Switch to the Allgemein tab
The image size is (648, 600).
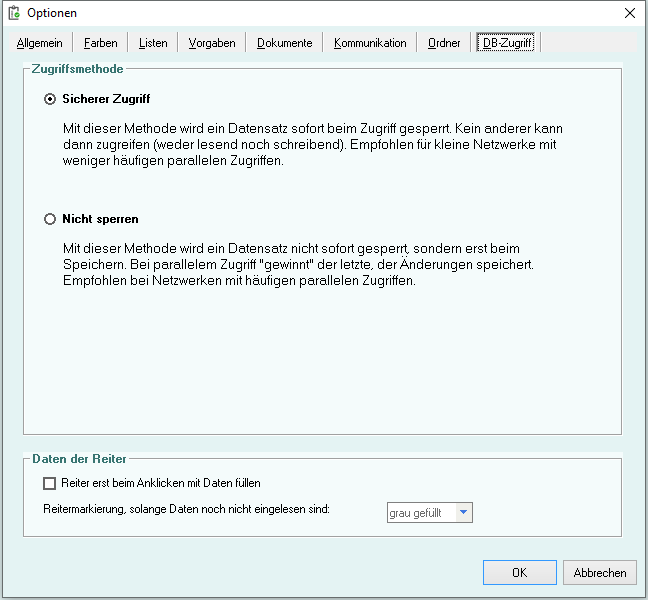point(40,43)
